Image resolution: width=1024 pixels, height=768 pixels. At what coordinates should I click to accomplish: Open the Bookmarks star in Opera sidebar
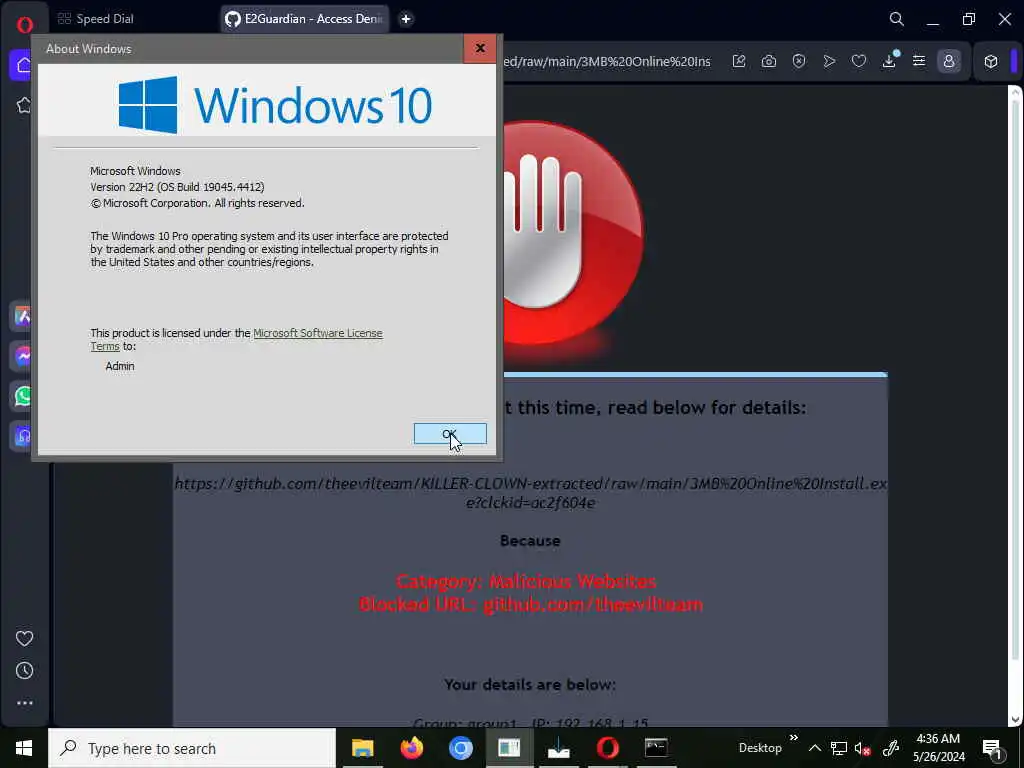[x=24, y=104]
